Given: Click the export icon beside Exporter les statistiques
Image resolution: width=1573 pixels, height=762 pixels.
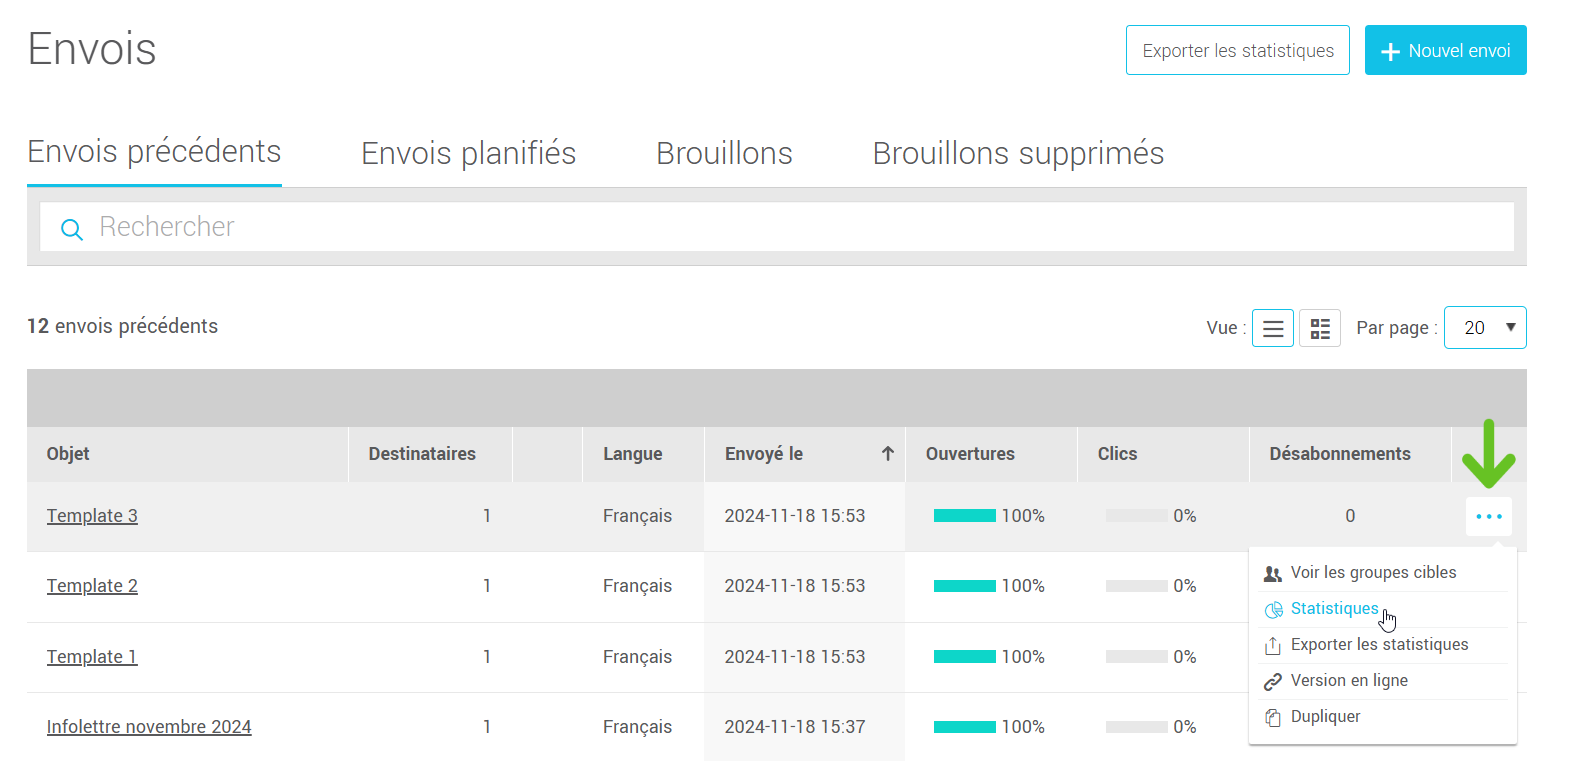Looking at the screenshot, I should [1274, 645].
